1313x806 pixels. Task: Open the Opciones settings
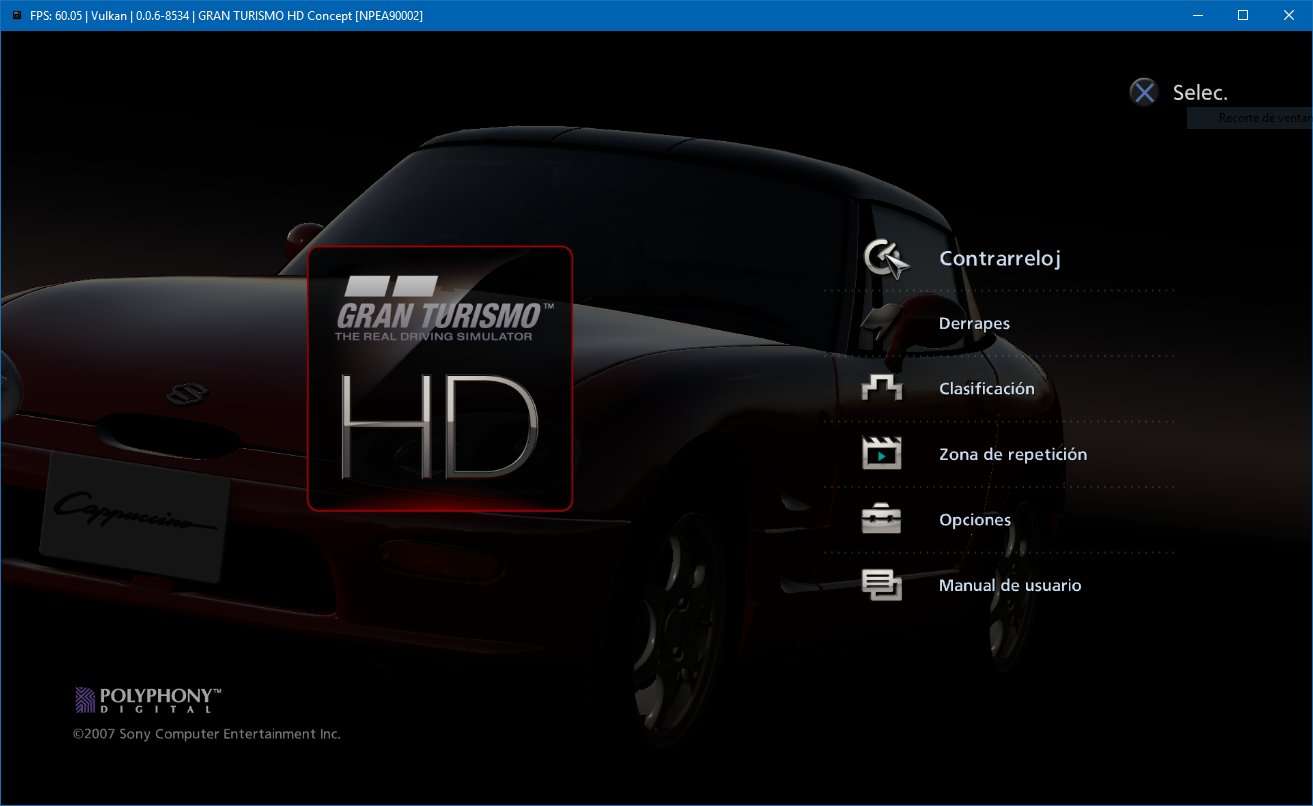[x=974, y=519]
